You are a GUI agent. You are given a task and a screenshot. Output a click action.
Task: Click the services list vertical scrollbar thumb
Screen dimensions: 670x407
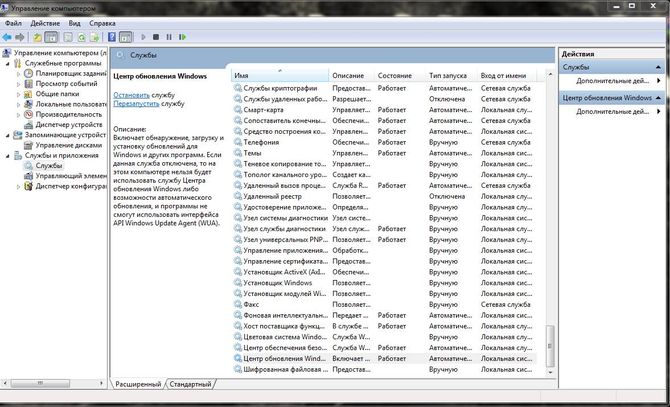click(x=550, y=346)
